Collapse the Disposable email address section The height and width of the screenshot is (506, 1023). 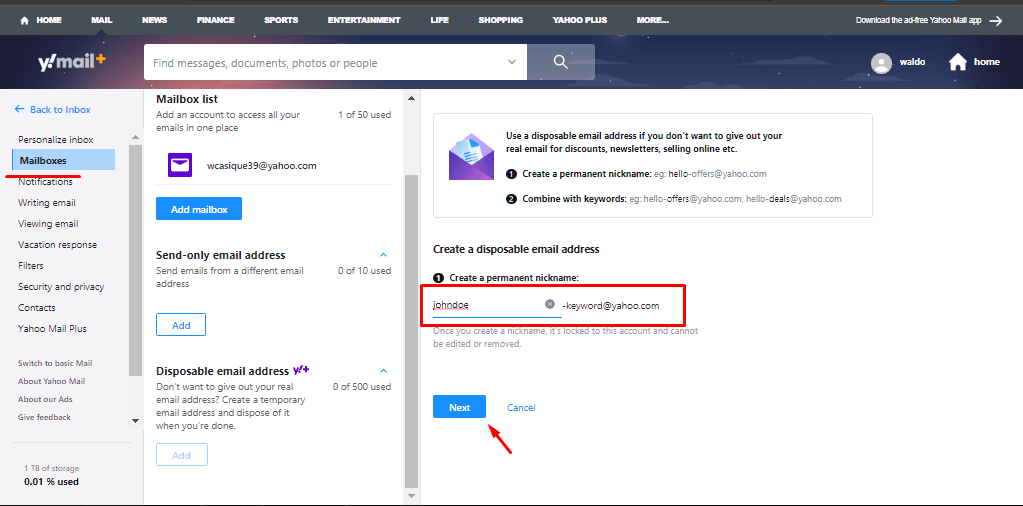[384, 371]
